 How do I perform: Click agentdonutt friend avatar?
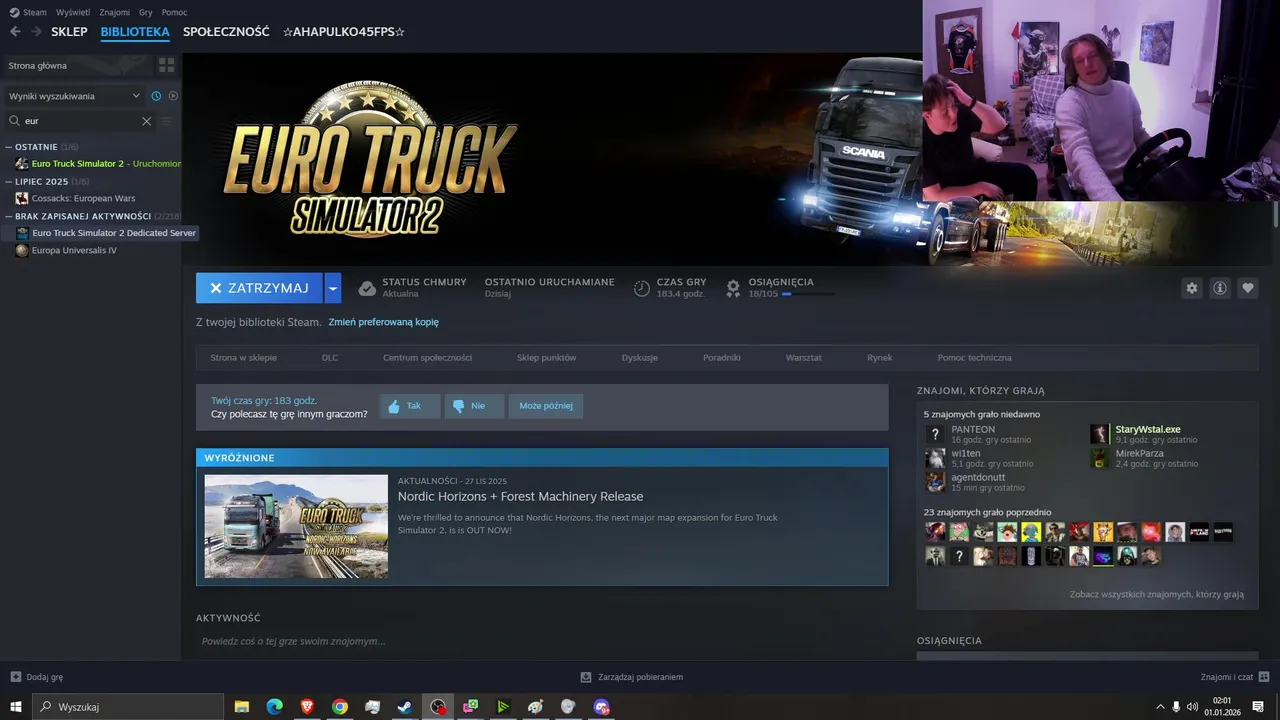[935, 482]
